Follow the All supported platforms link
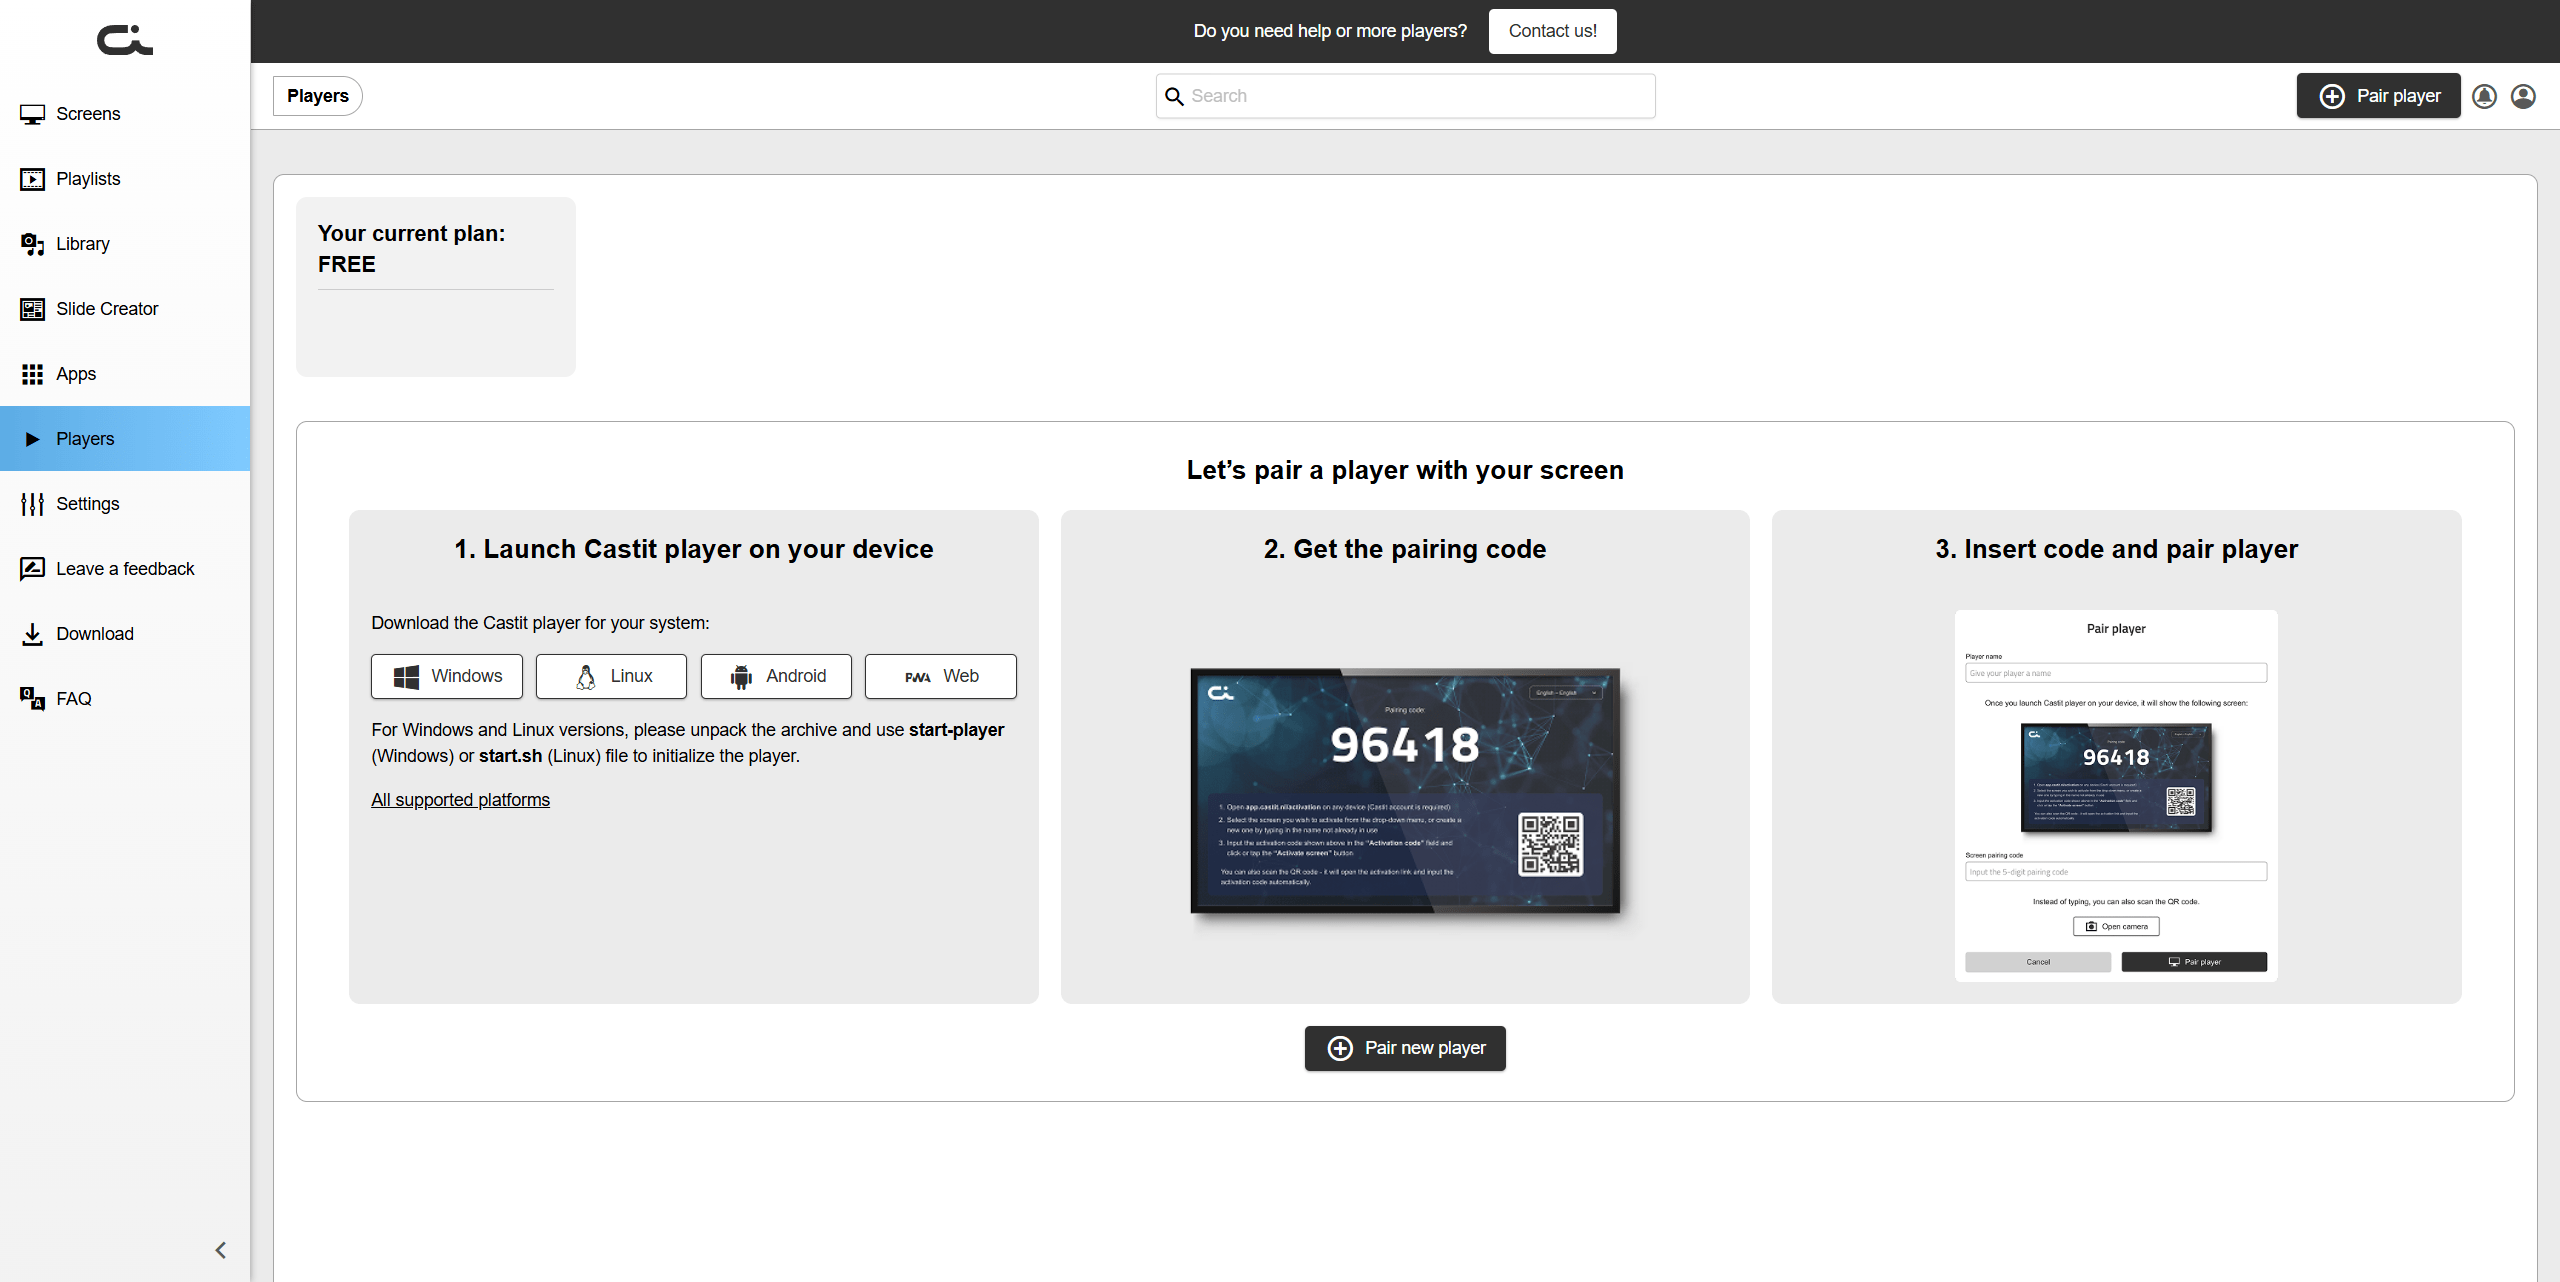Image resolution: width=2560 pixels, height=1282 pixels. click(x=460, y=800)
